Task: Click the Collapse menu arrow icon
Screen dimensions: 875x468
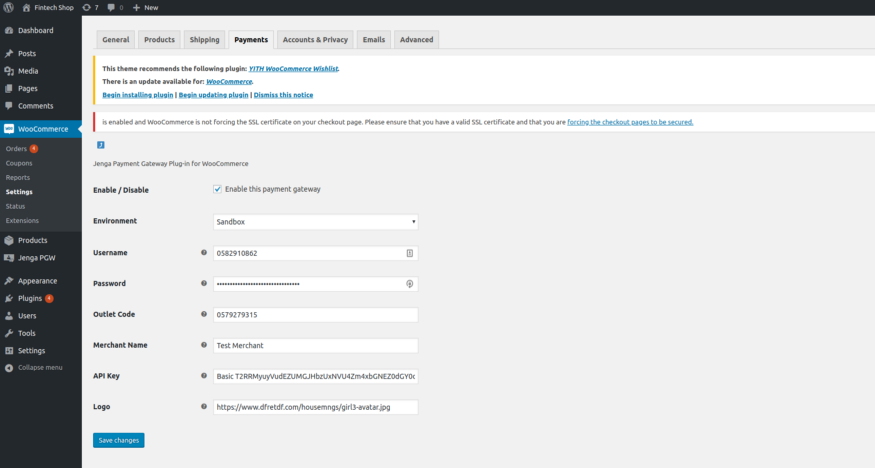Action: click(x=9, y=367)
